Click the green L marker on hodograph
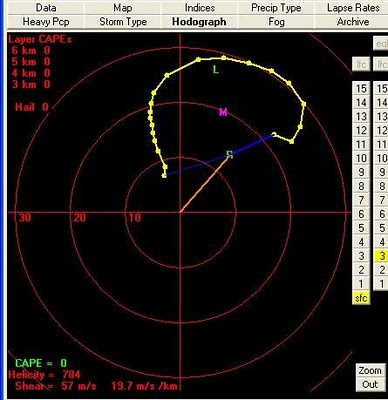388x400 pixels. (x=216, y=70)
